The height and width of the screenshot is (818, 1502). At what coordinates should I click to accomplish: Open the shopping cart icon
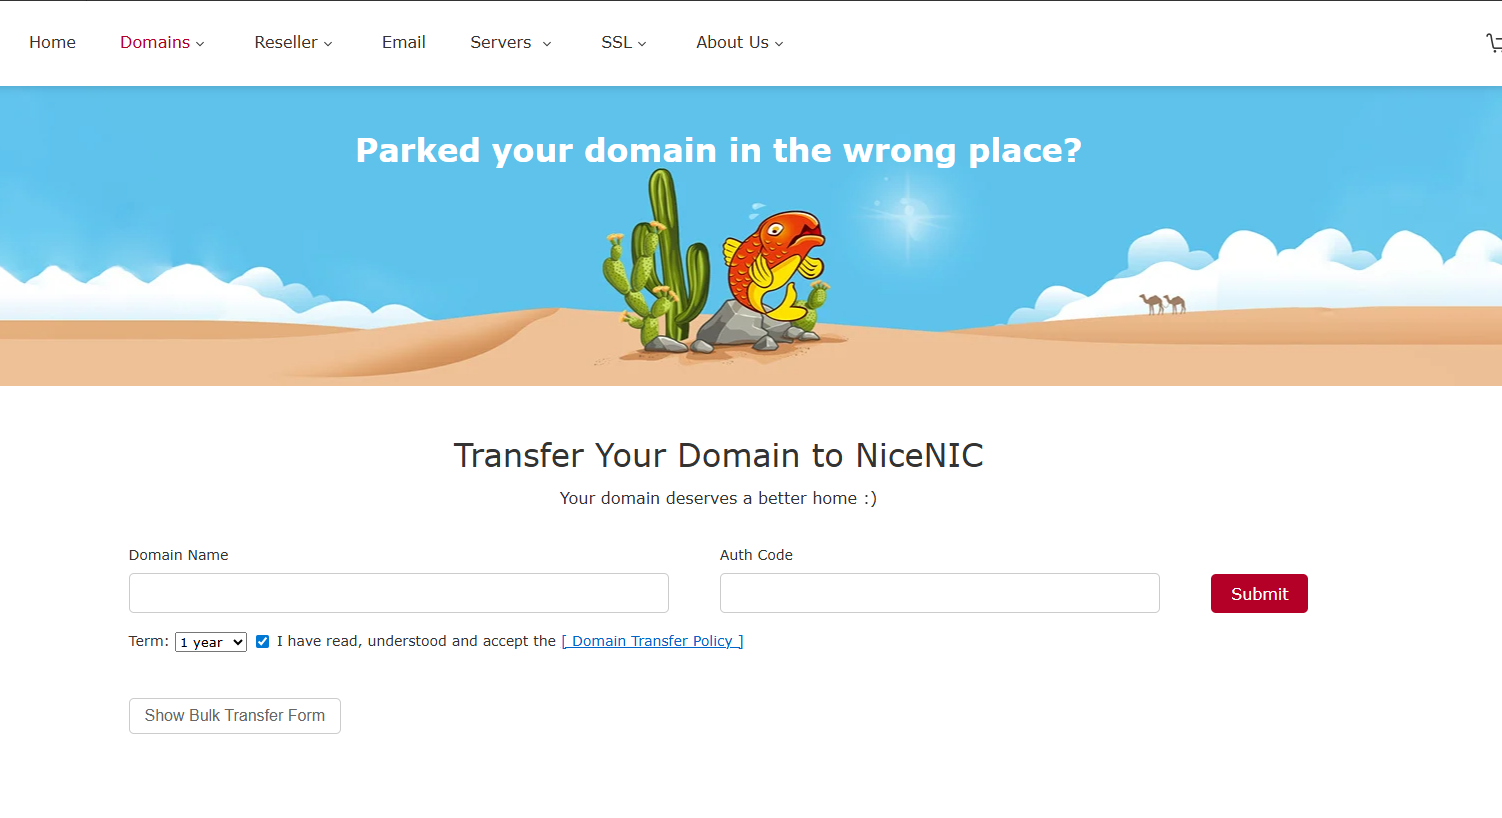click(x=1496, y=42)
